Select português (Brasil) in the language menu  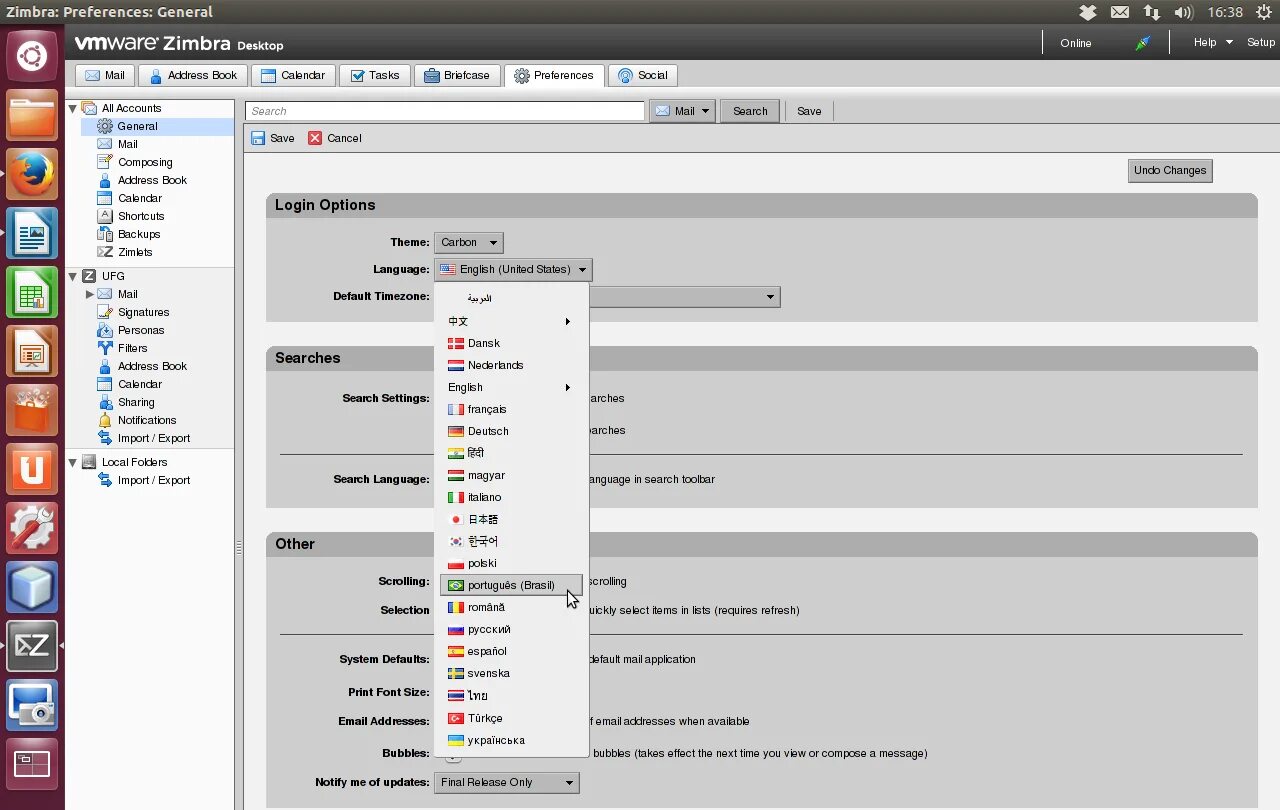511,585
